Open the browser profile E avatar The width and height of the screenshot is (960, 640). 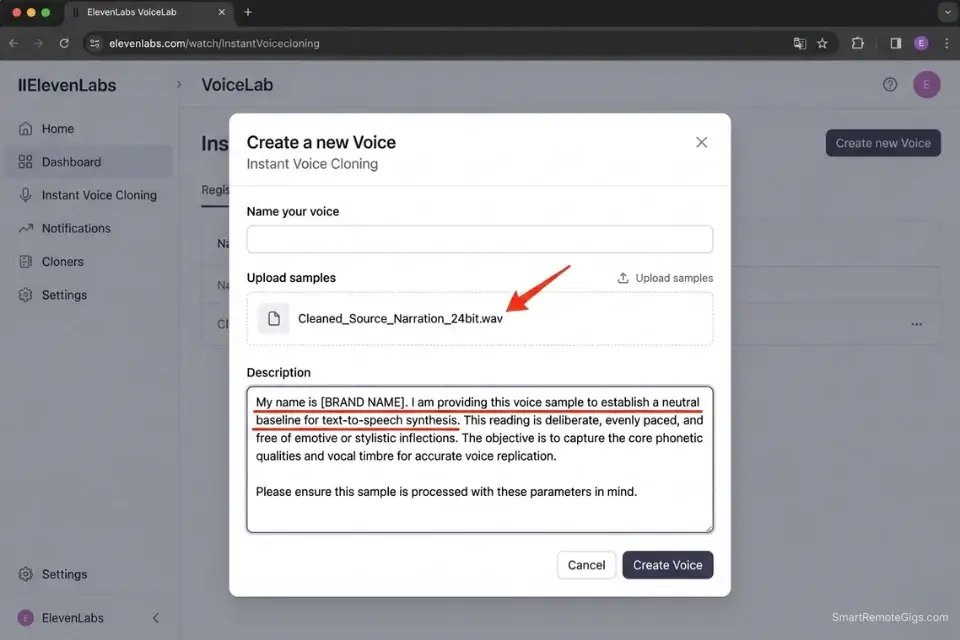(x=921, y=43)
